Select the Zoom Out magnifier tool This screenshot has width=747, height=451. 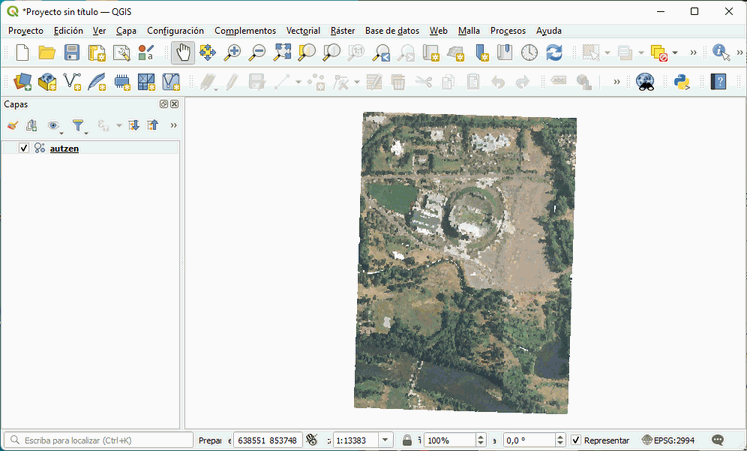(257, 52)
